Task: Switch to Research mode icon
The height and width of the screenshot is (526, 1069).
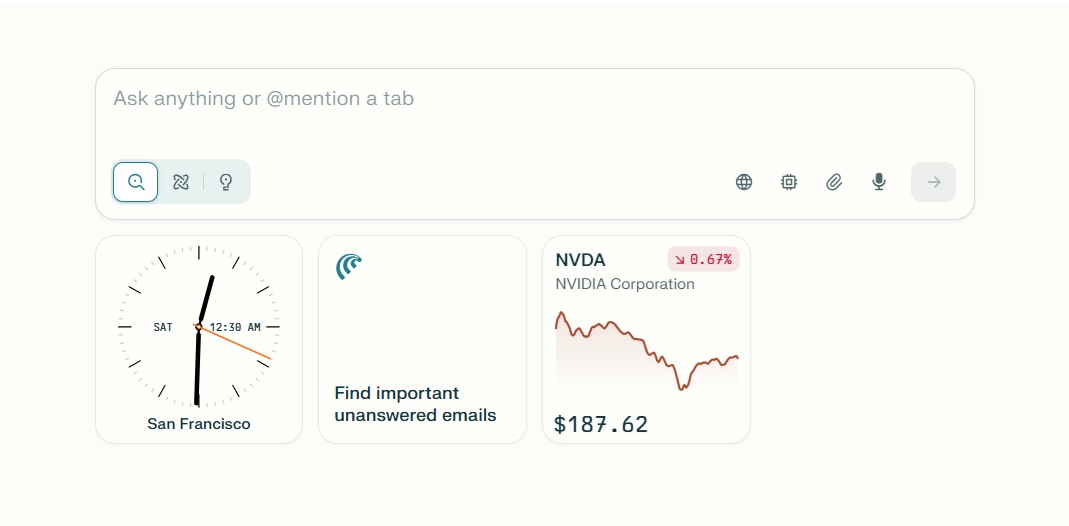Action: [x=181, y=182]
